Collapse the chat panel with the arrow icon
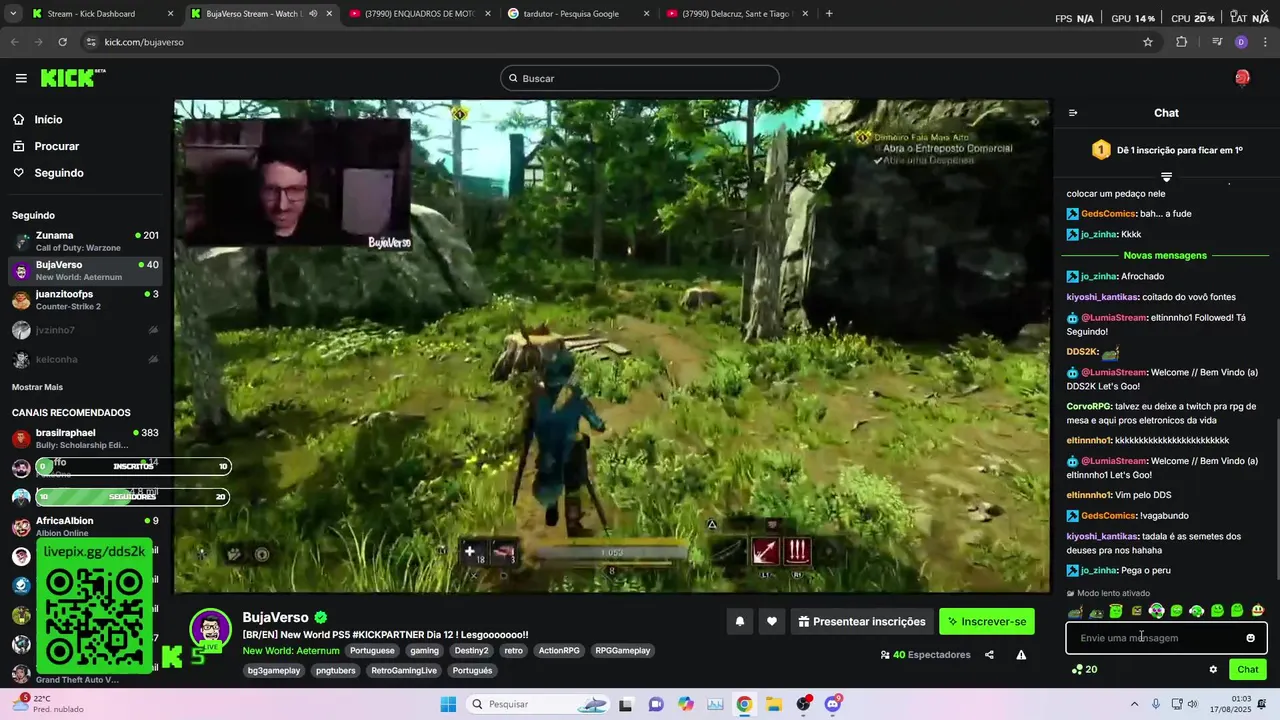The height and width of the screenshot is (720, 1280). pyautogui.click(x=1073, y=113)
